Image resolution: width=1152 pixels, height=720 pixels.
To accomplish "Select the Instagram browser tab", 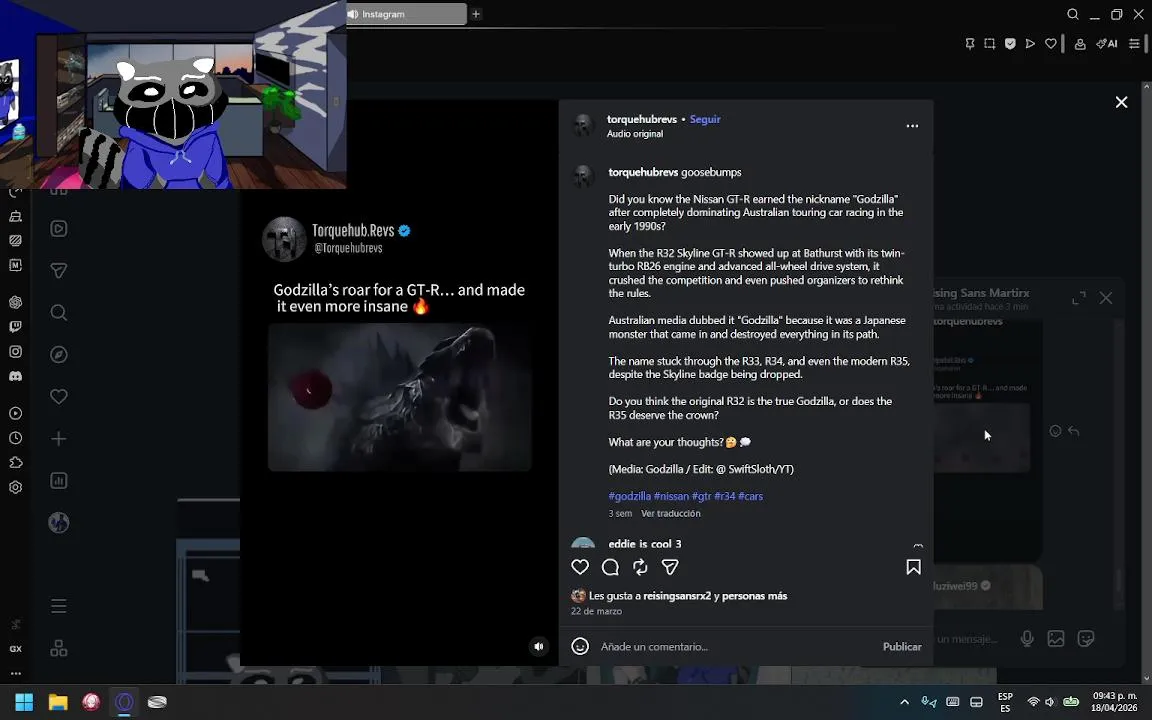I will [406, 14].
